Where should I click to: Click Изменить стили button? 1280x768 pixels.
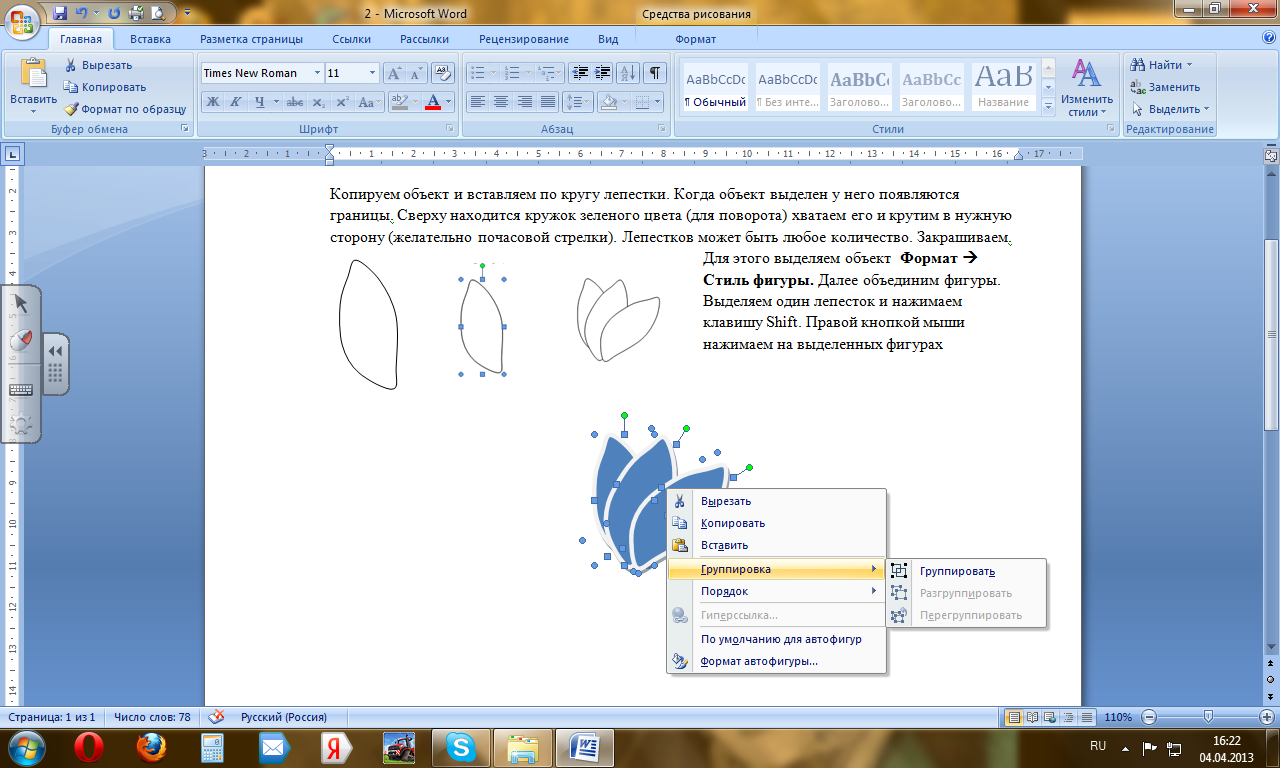(x=1087, y=87)
